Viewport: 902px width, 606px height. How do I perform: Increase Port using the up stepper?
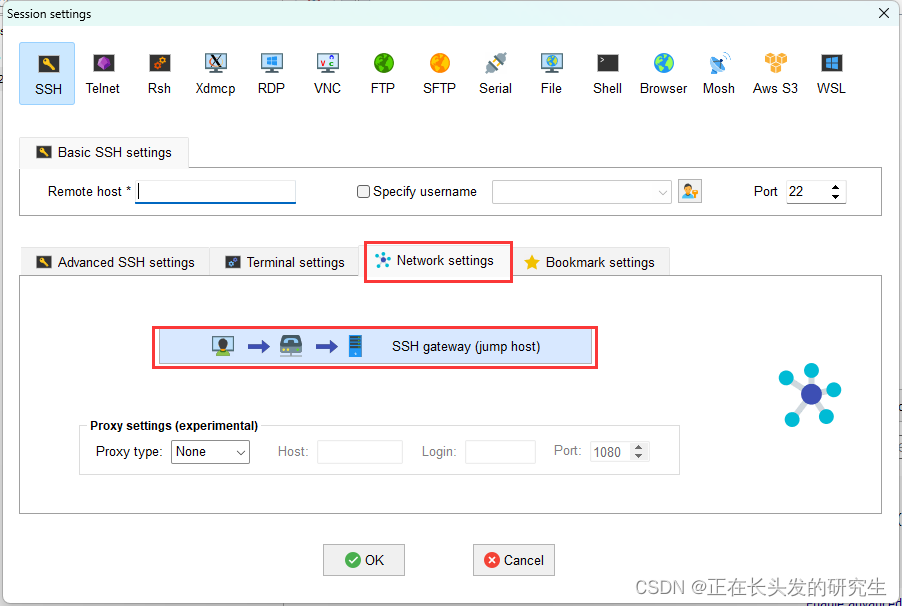click(837, 186)
